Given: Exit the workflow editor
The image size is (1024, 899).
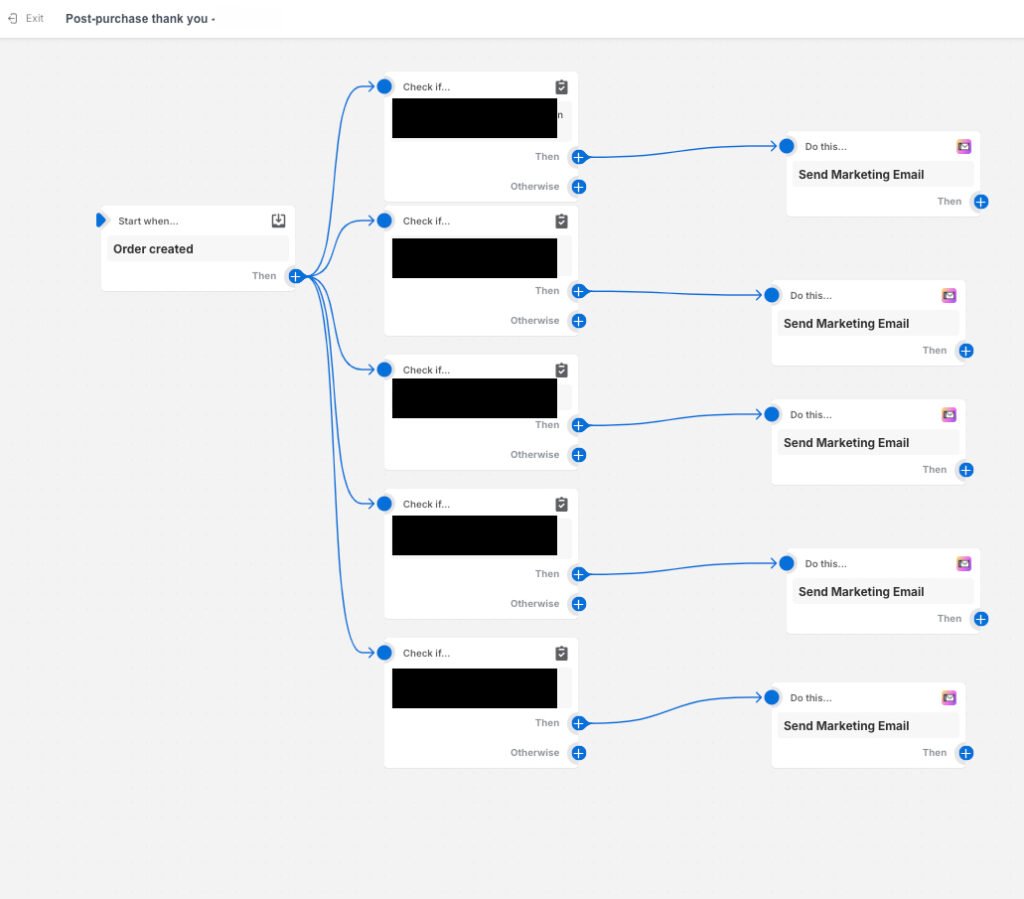Looking at the screenshot, I should click(x=26, y=18).
